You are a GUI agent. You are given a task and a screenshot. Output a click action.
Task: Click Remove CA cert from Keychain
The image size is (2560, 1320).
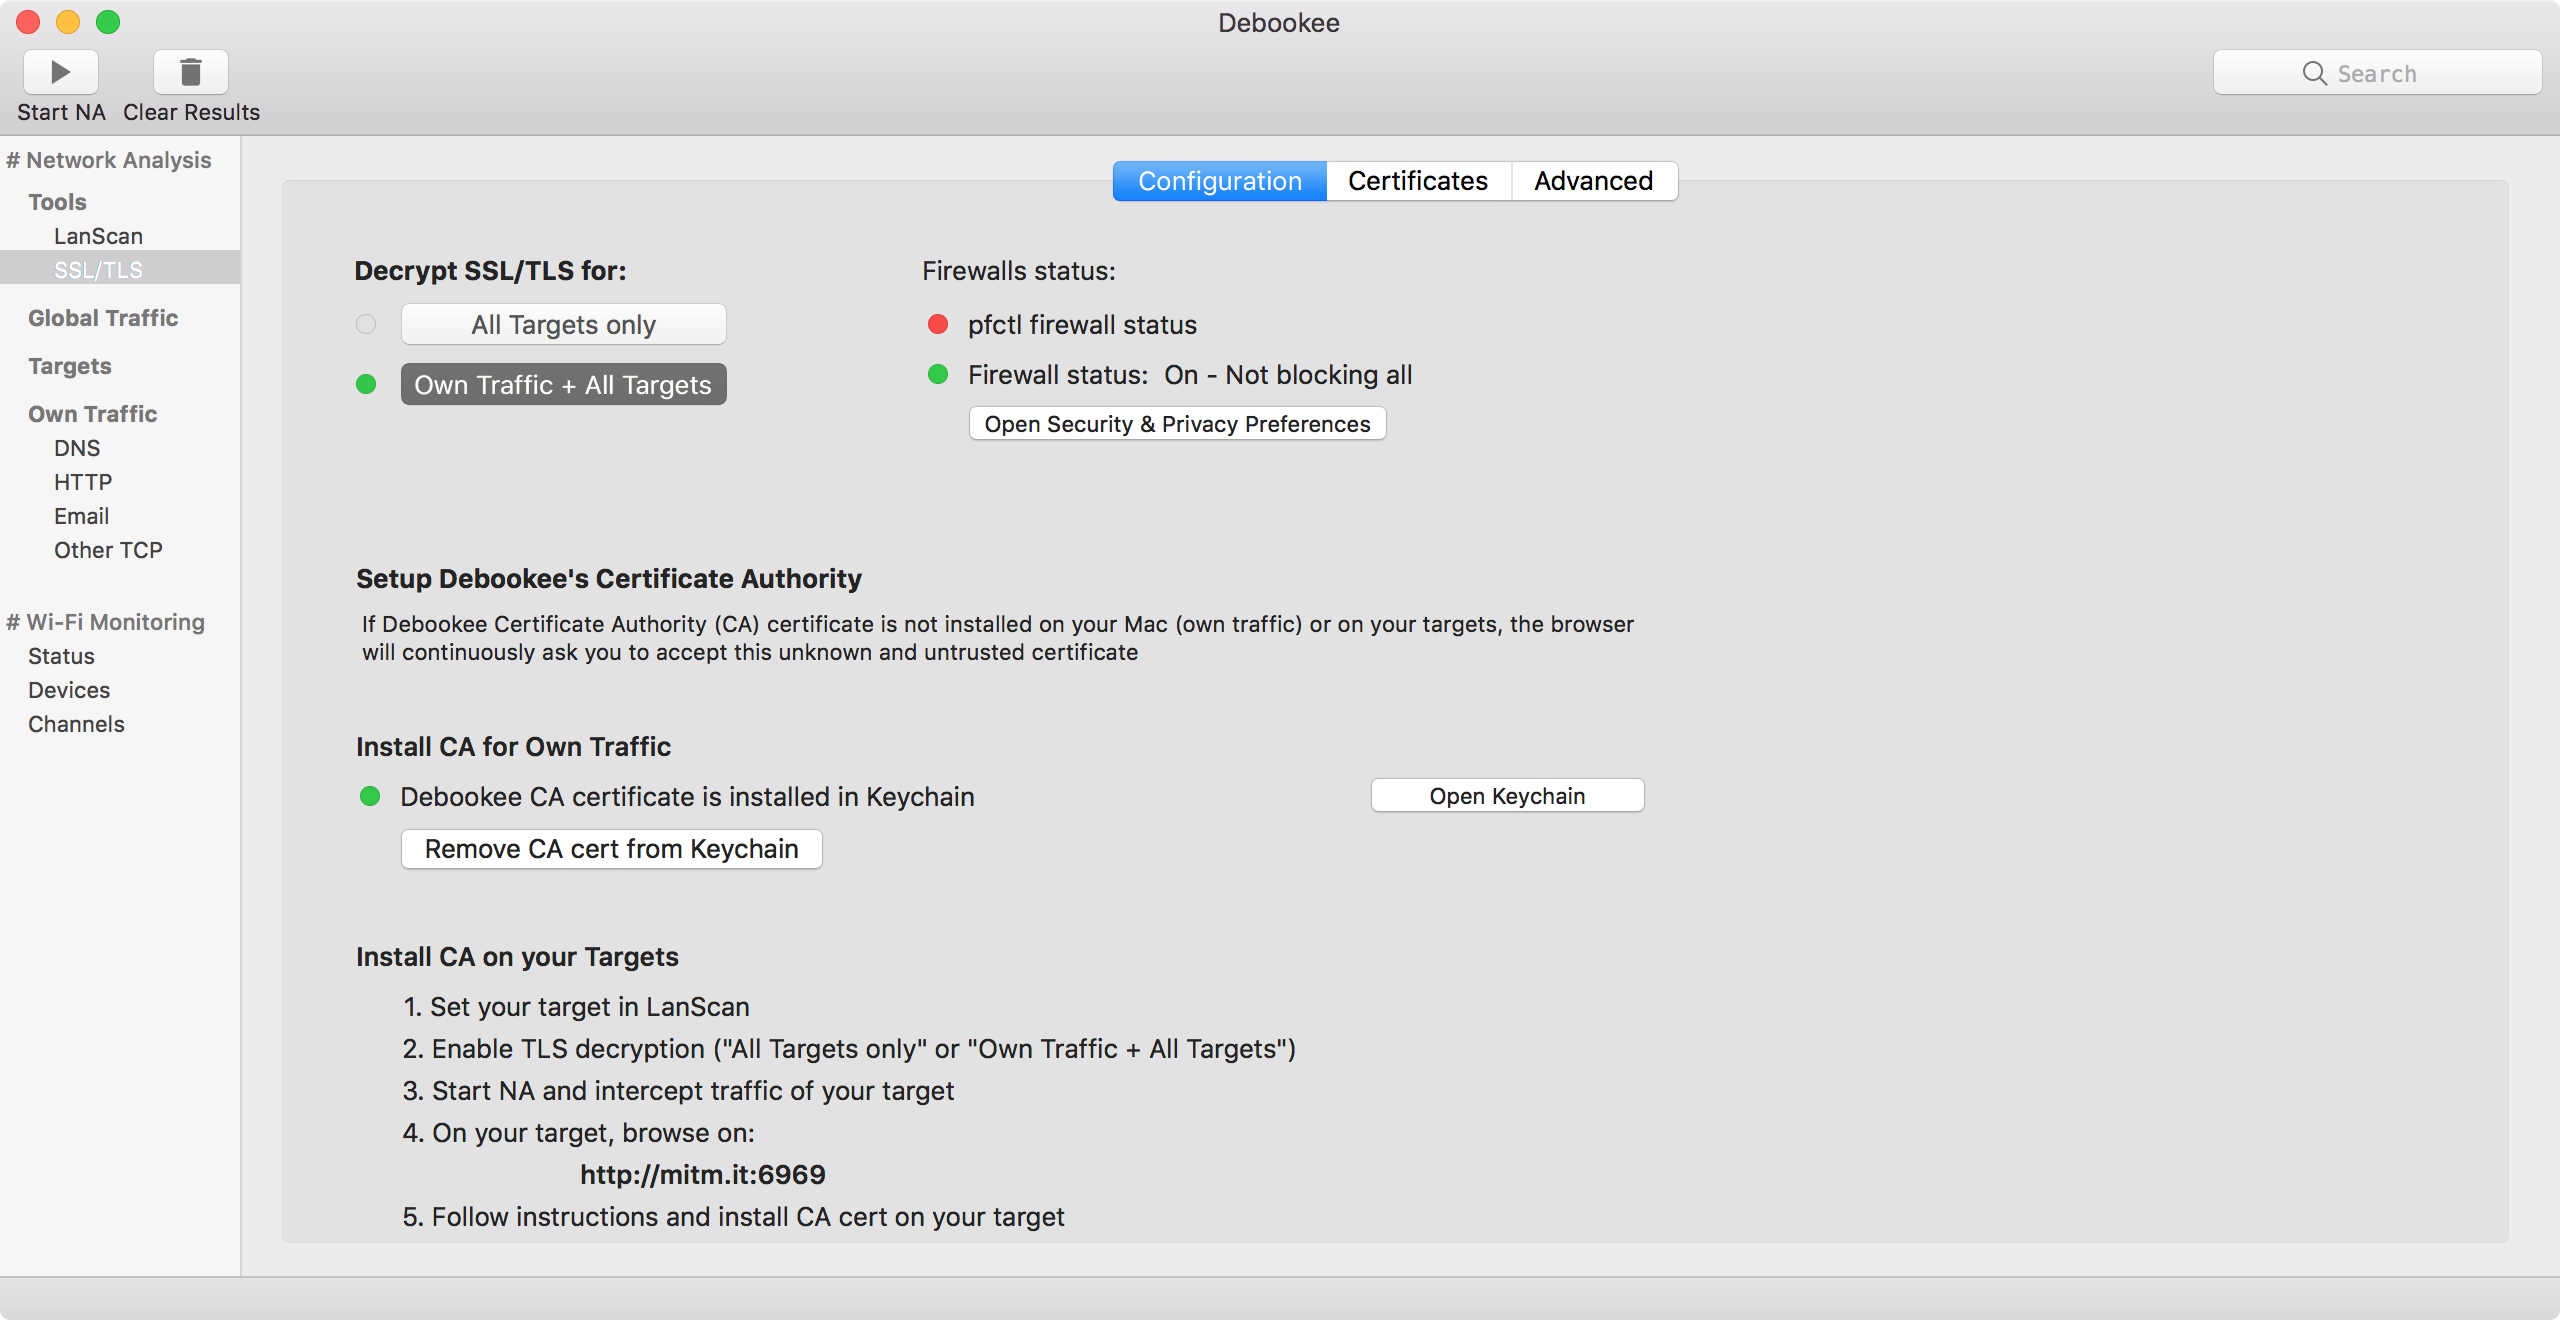[611, 847]
